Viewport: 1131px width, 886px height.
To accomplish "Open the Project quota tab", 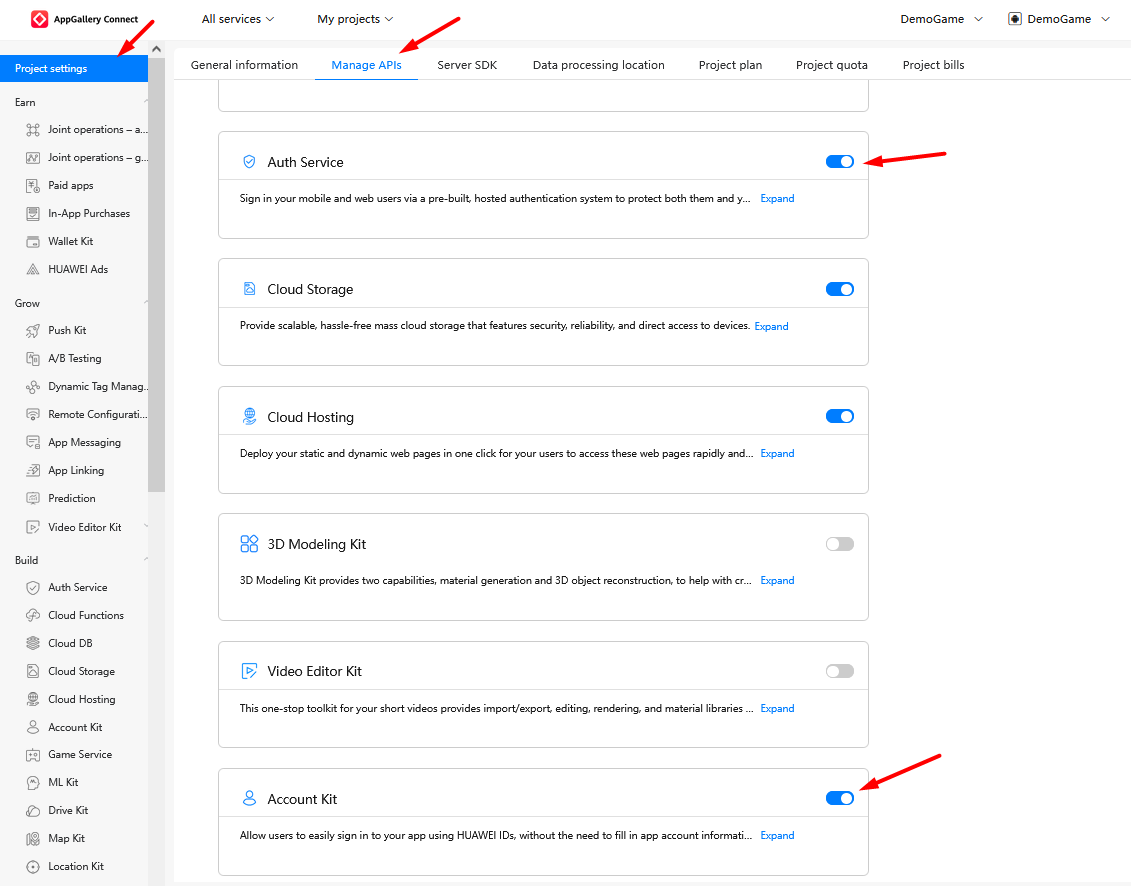I will (x=831, y=64).
